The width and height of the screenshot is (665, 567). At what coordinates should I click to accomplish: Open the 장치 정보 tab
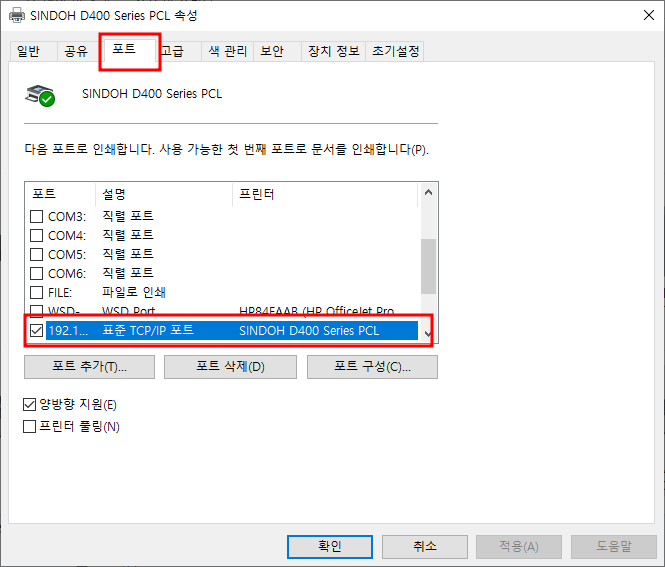[x=333, y=51]
